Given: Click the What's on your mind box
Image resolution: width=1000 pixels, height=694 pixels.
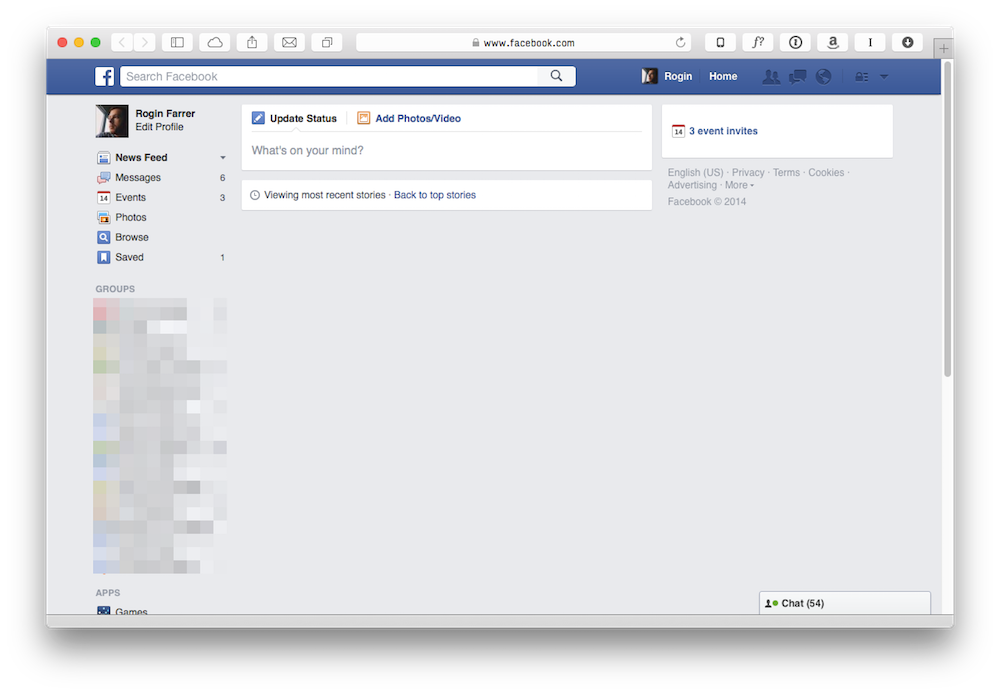Looking at the screenshot, I should (x=446, y=151).
